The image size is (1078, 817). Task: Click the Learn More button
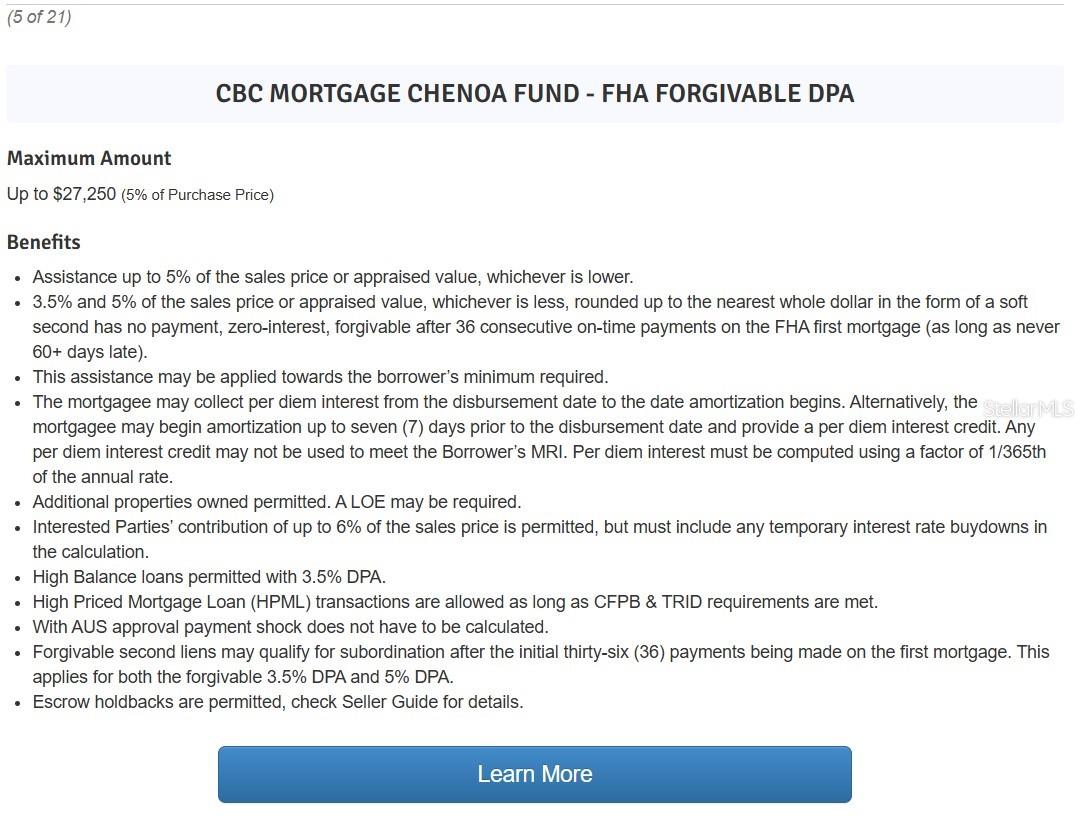[x=534, y=774]
